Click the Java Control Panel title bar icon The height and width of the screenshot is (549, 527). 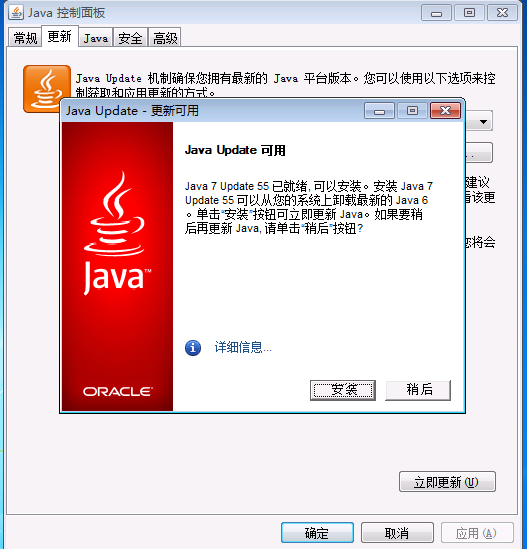16,13
